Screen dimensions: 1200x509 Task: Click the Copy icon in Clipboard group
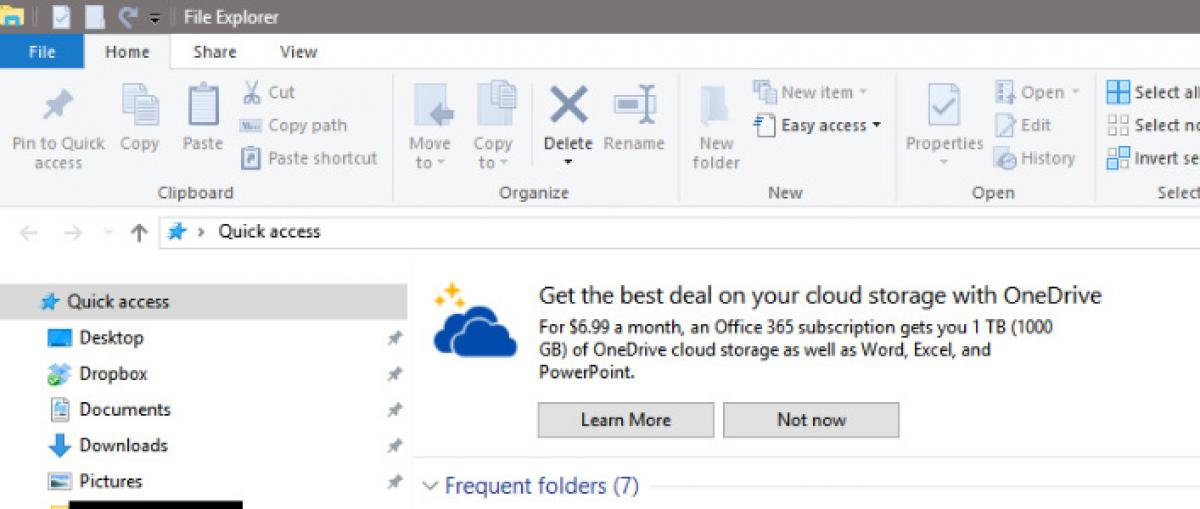(140, 105)
